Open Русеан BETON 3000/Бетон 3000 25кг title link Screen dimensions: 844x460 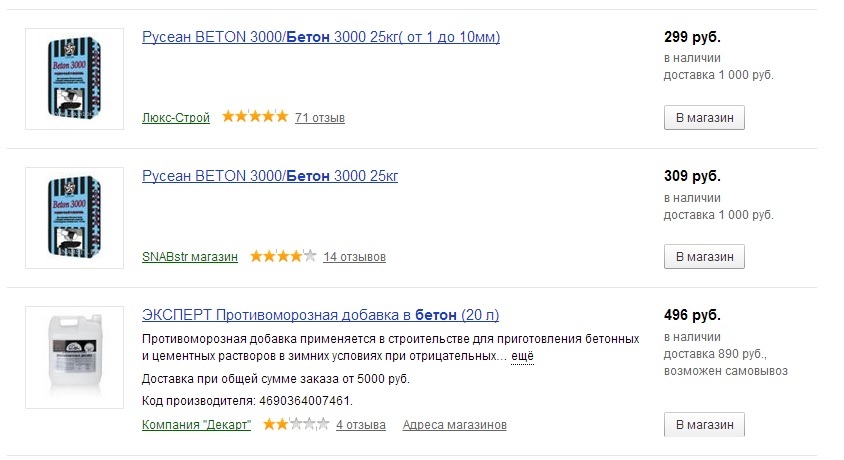coord(270,176)
